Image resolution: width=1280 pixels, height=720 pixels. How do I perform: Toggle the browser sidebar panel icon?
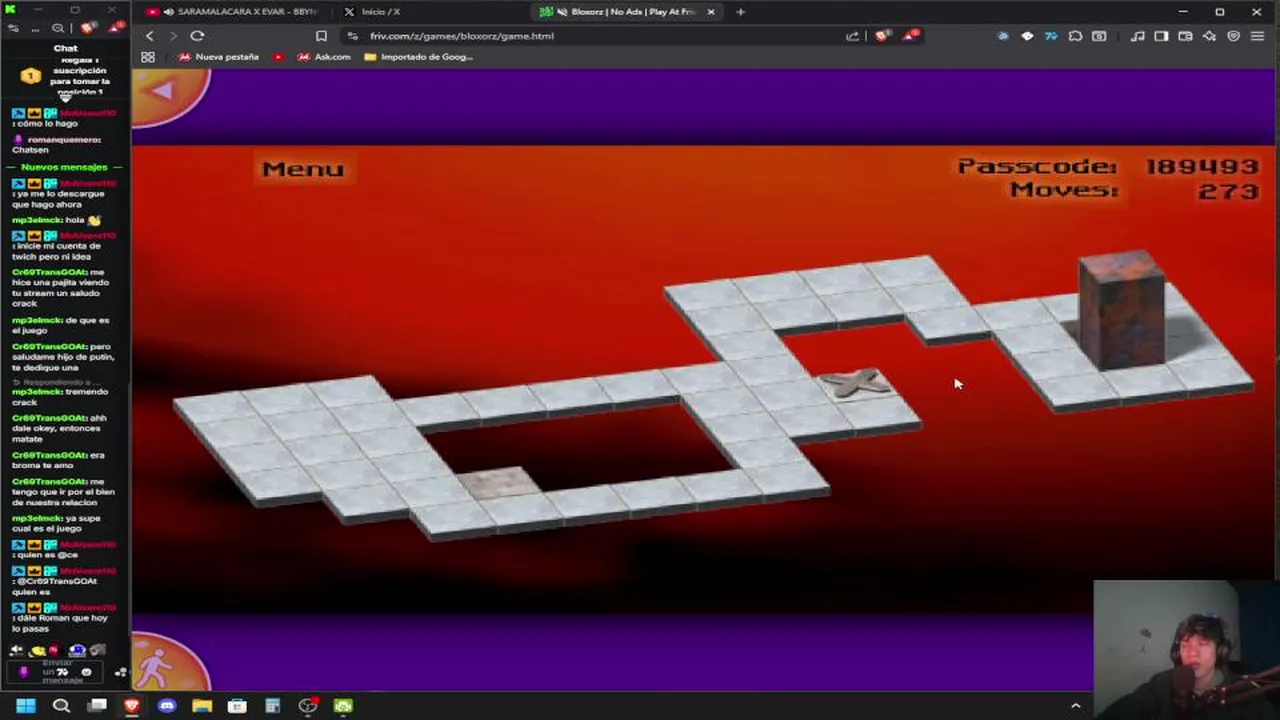[x=1161, y=36]
